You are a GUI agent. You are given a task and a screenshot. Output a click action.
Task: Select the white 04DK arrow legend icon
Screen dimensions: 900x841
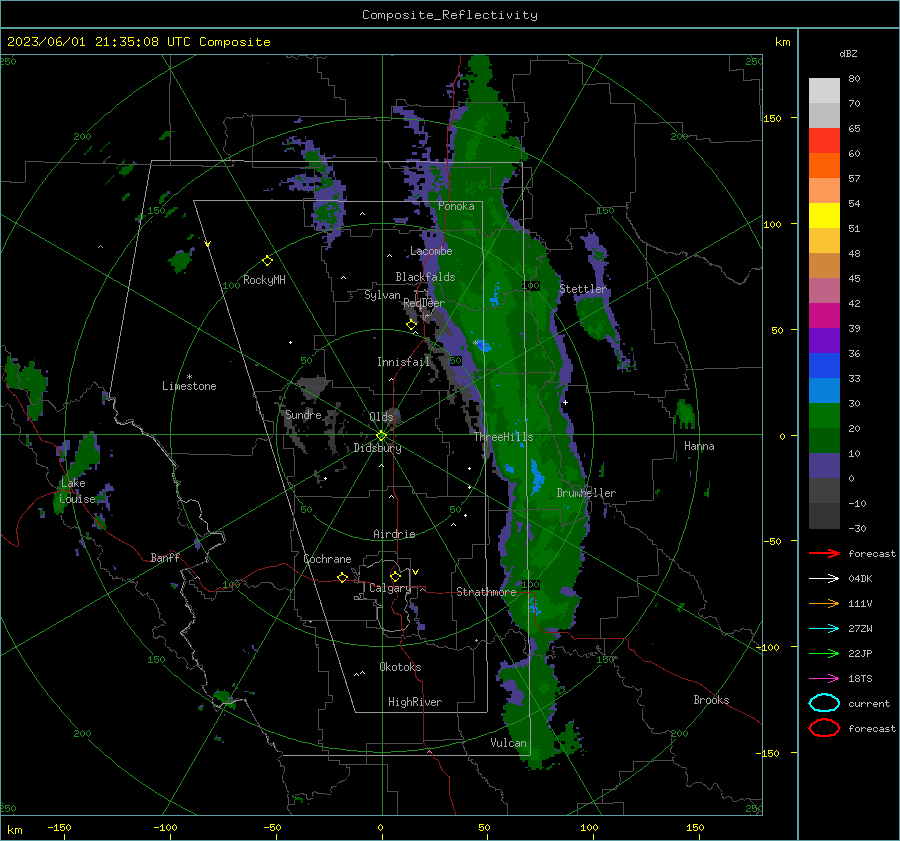[824, 578]
